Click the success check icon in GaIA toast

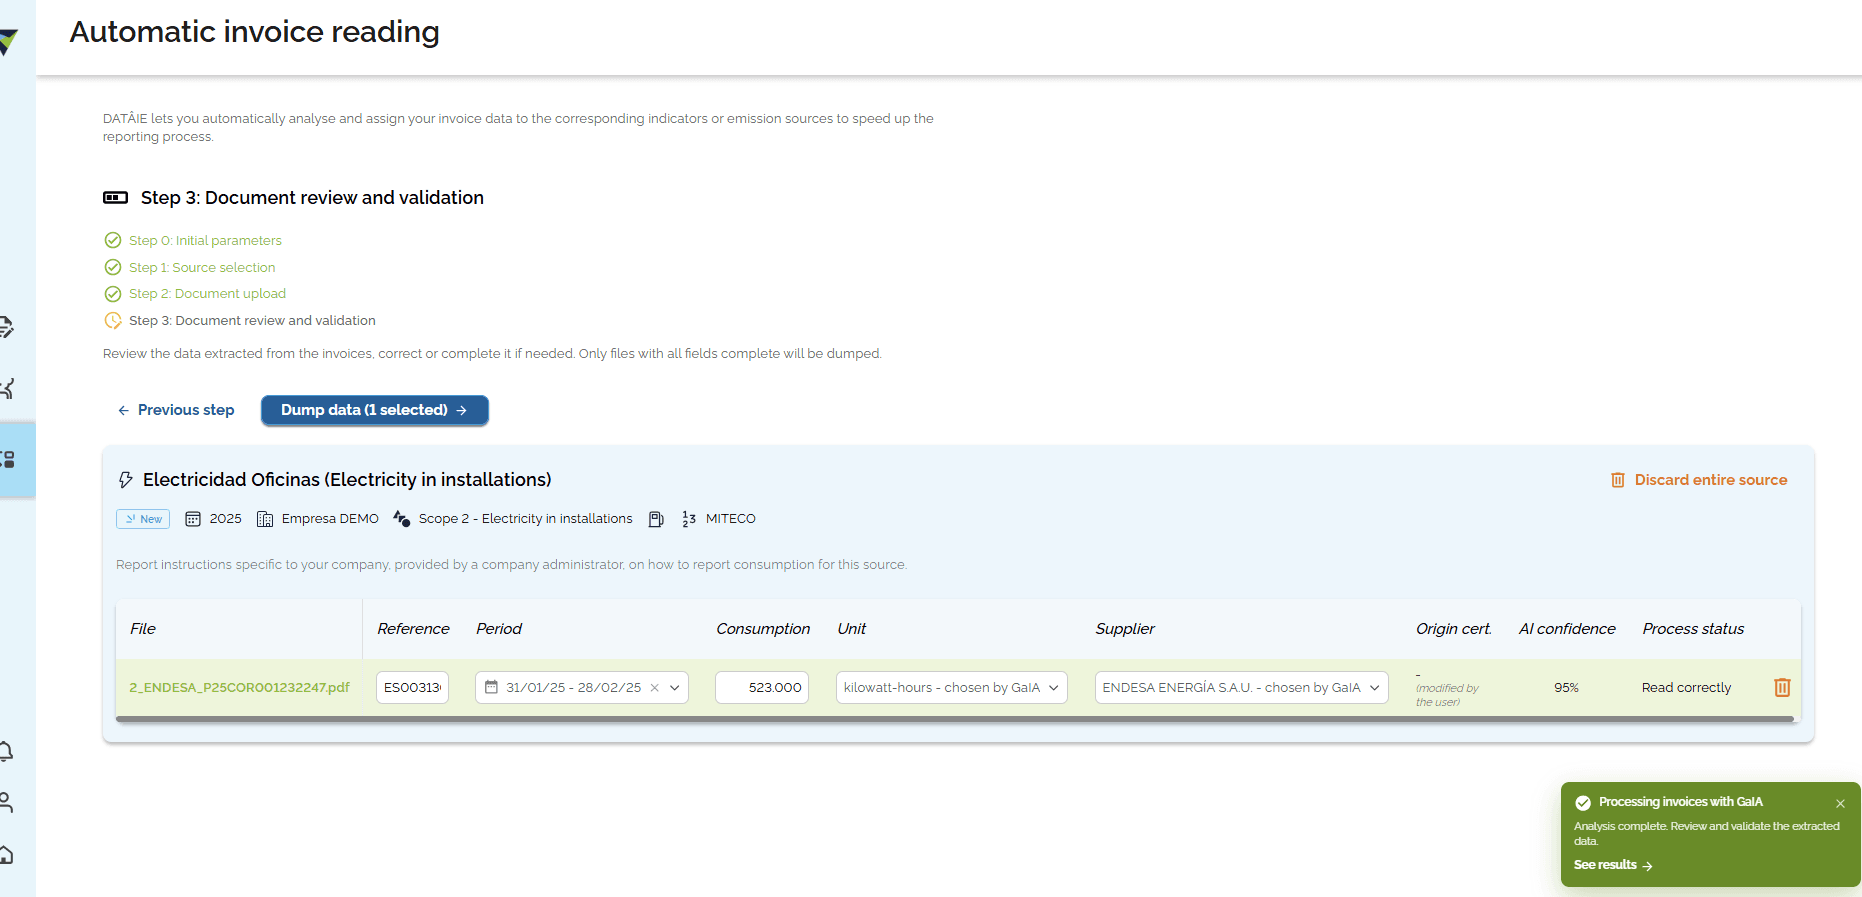click(x=1583, y=803)
